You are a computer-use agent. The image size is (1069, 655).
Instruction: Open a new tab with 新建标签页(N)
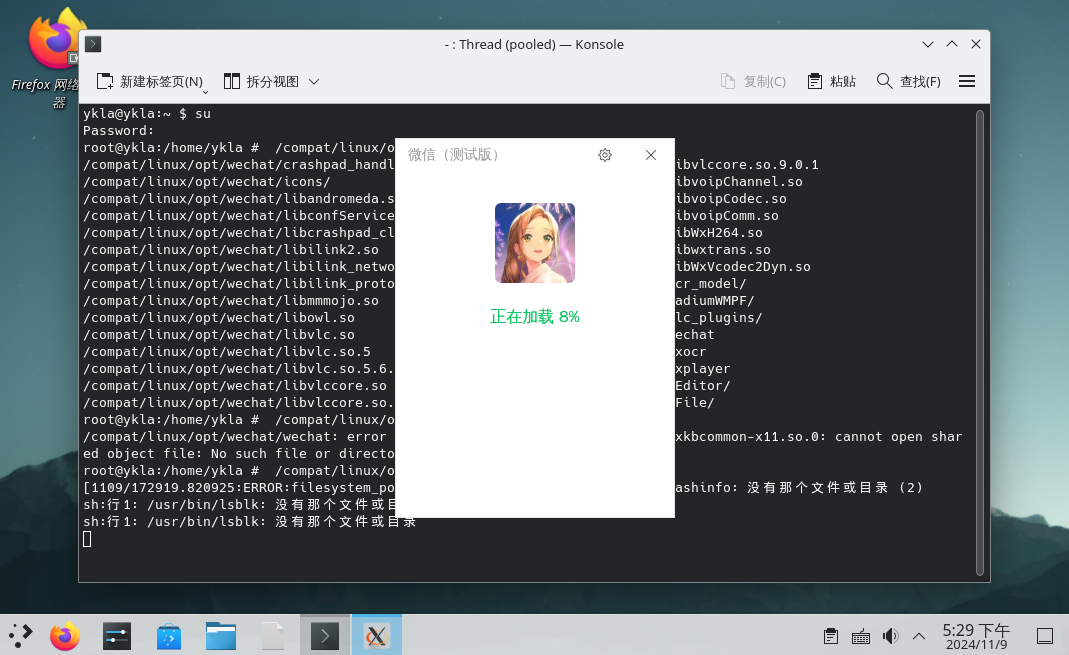(x=150, y=82)
